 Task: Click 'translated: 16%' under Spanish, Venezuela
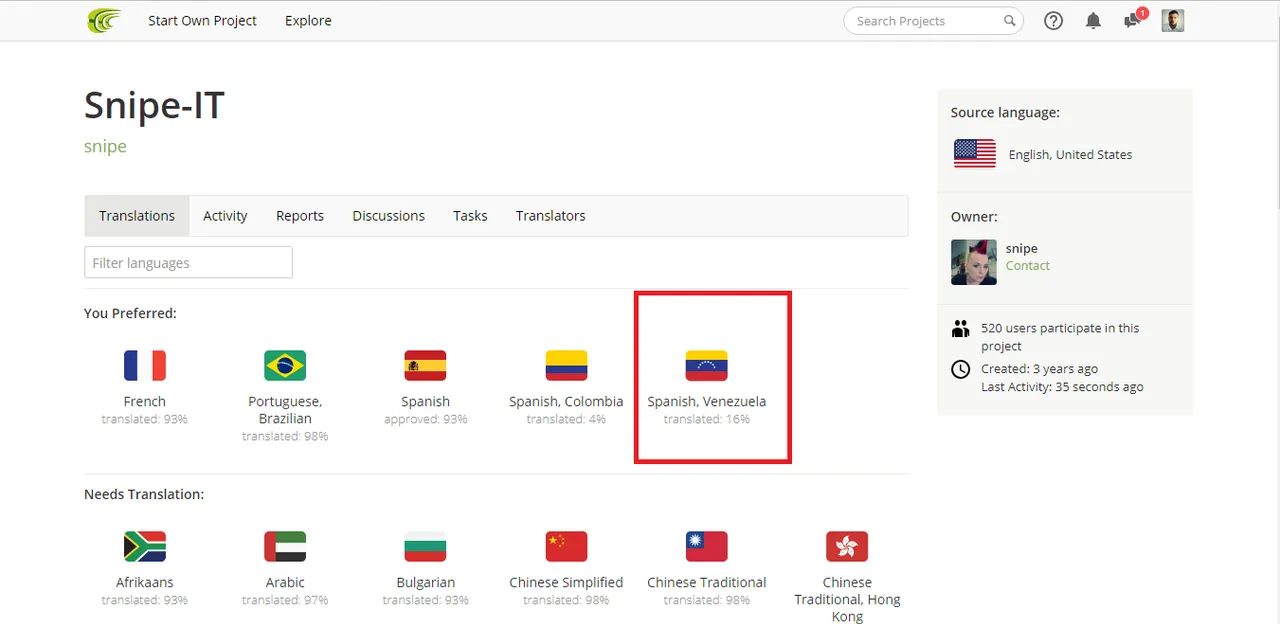tap(706, 419)
